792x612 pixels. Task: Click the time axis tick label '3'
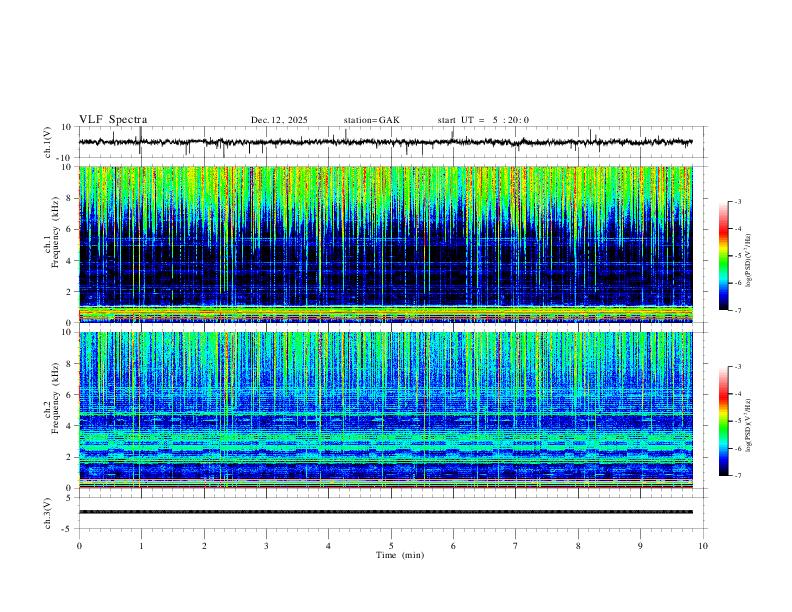click(266, 546)
